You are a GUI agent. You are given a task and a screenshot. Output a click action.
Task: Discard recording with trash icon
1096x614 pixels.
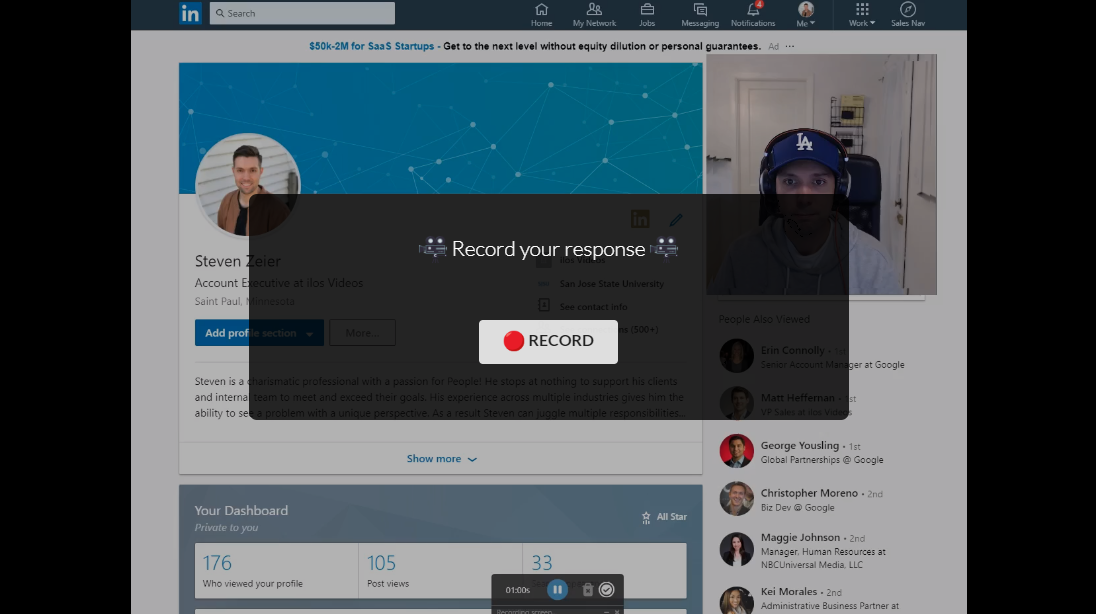click(x=588, y=590)
